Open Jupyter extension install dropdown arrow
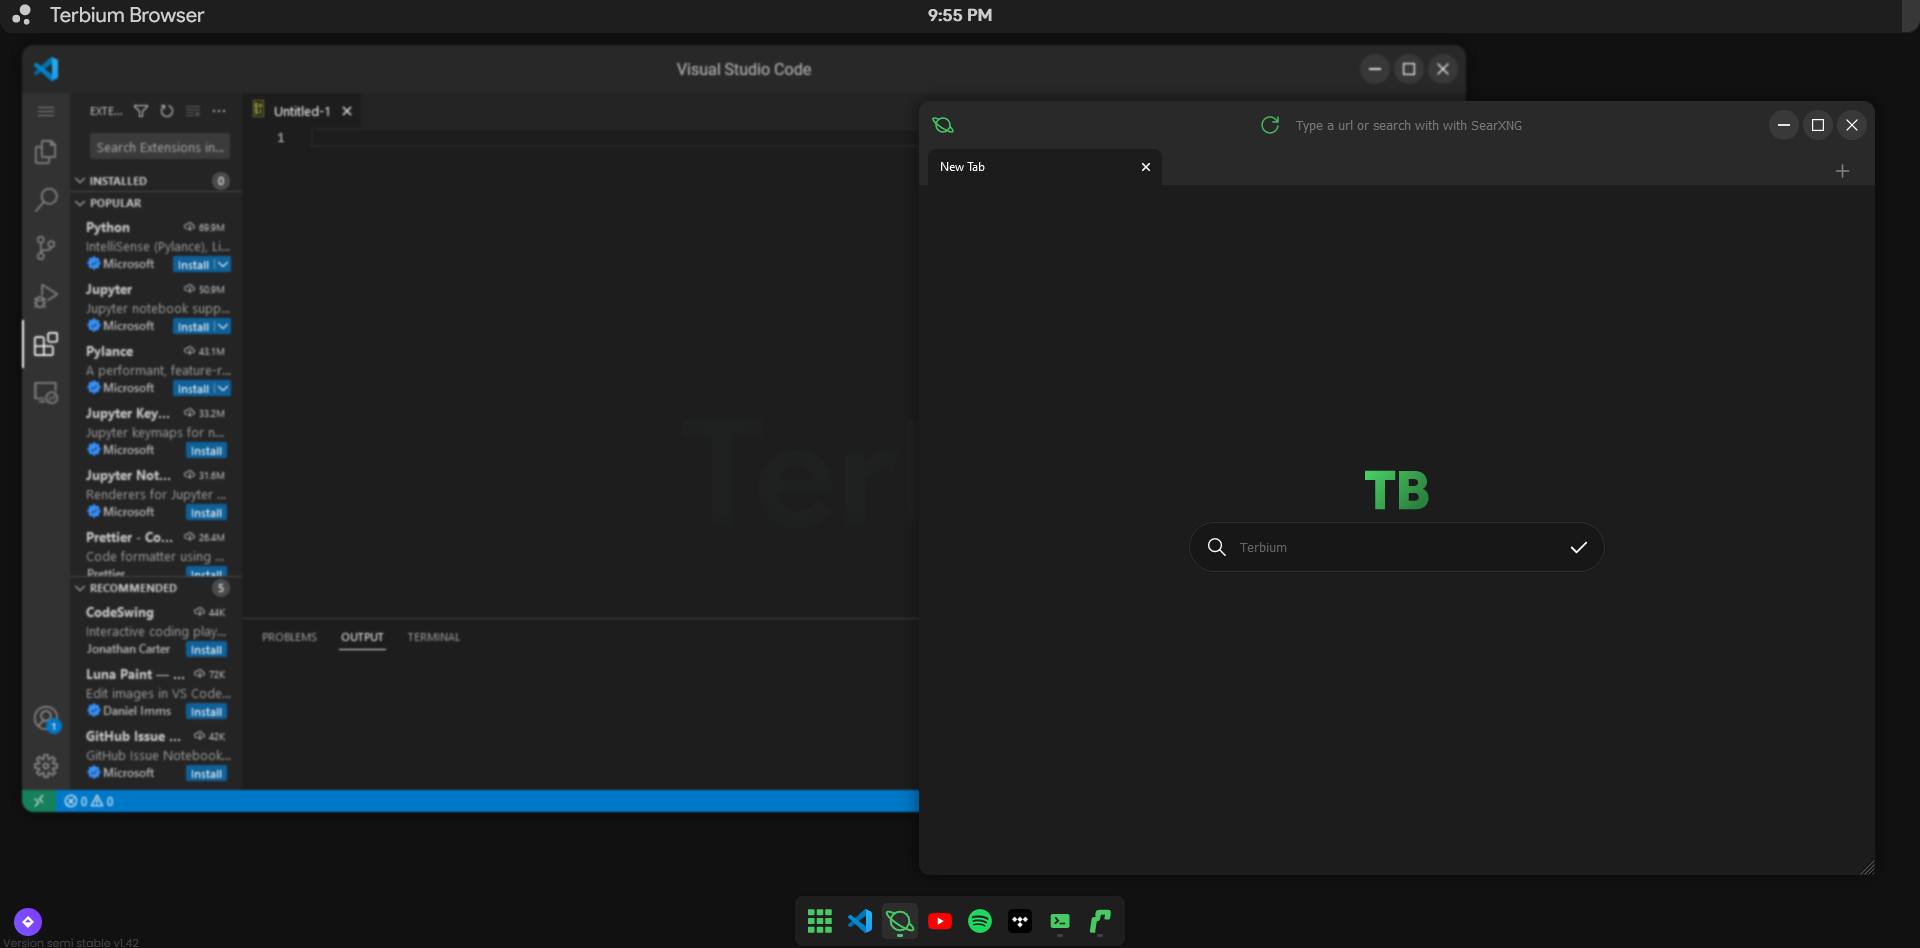The image size is (1920, 948). click(x=223, y=327)
